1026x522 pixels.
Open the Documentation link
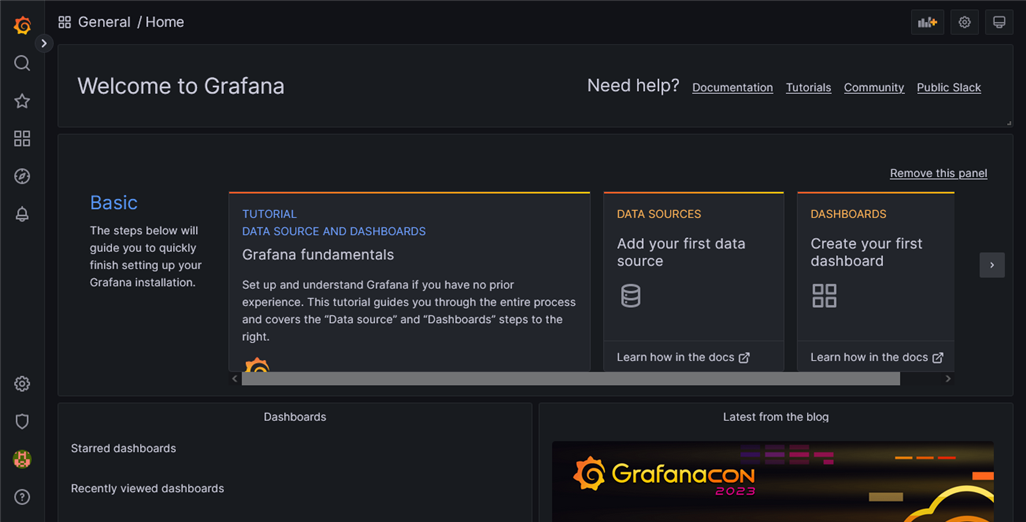pos(732,88)
